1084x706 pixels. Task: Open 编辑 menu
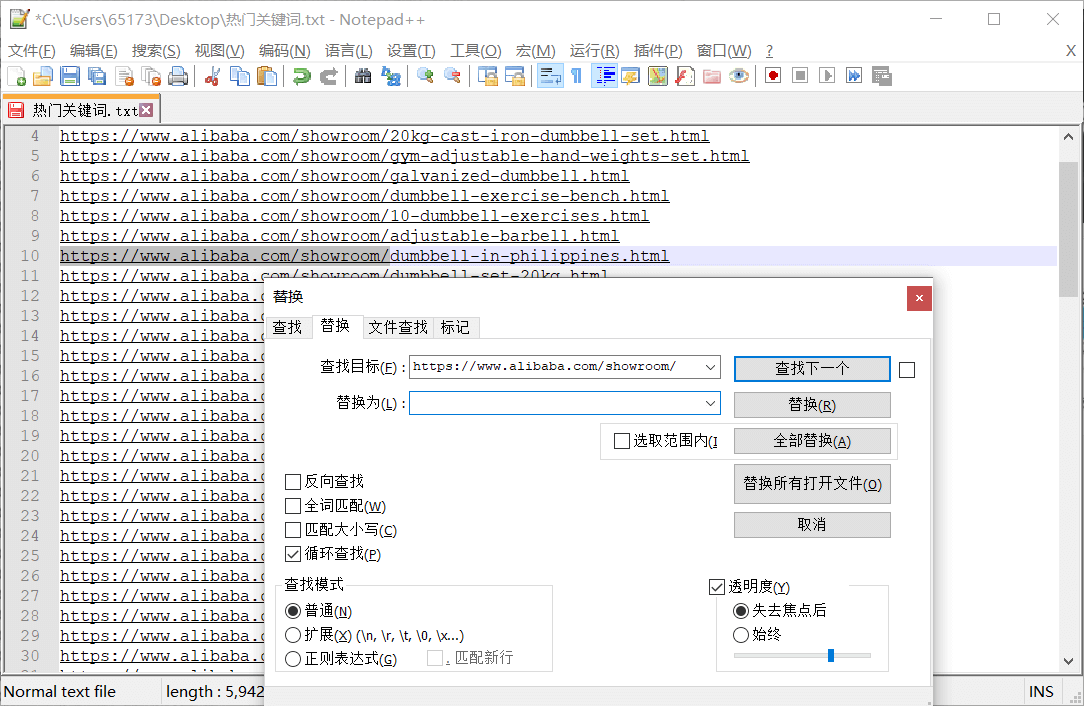pyautogui.click(x=93, y=51)
